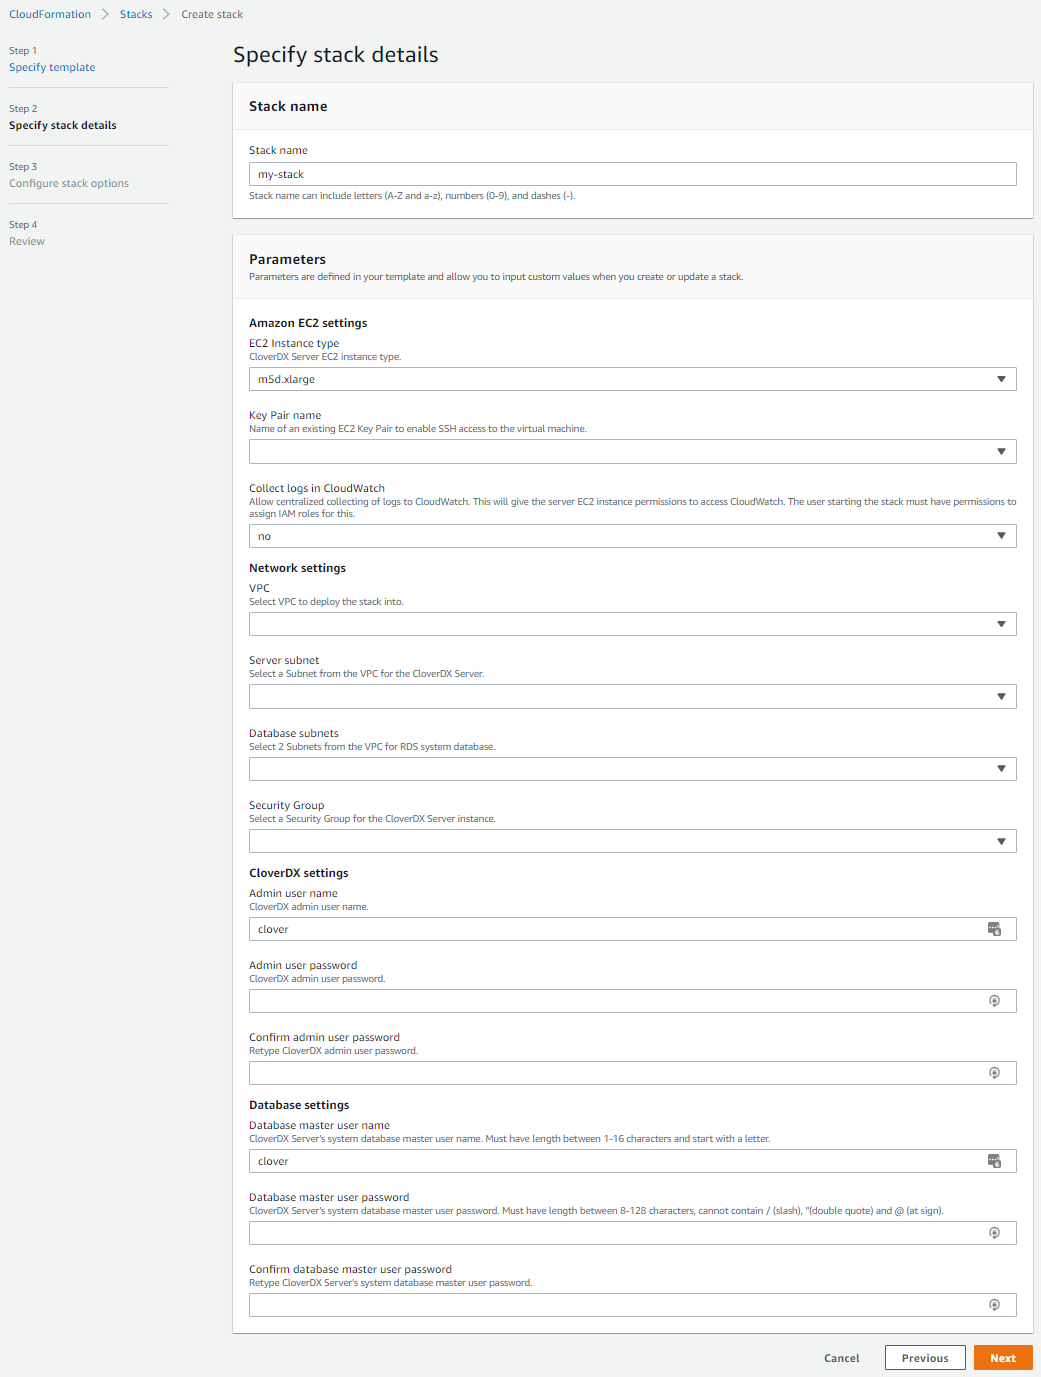Click the password manager icon in Admin user password field
Screen dimensions: 1041x1377
(x=994, y=1000)
